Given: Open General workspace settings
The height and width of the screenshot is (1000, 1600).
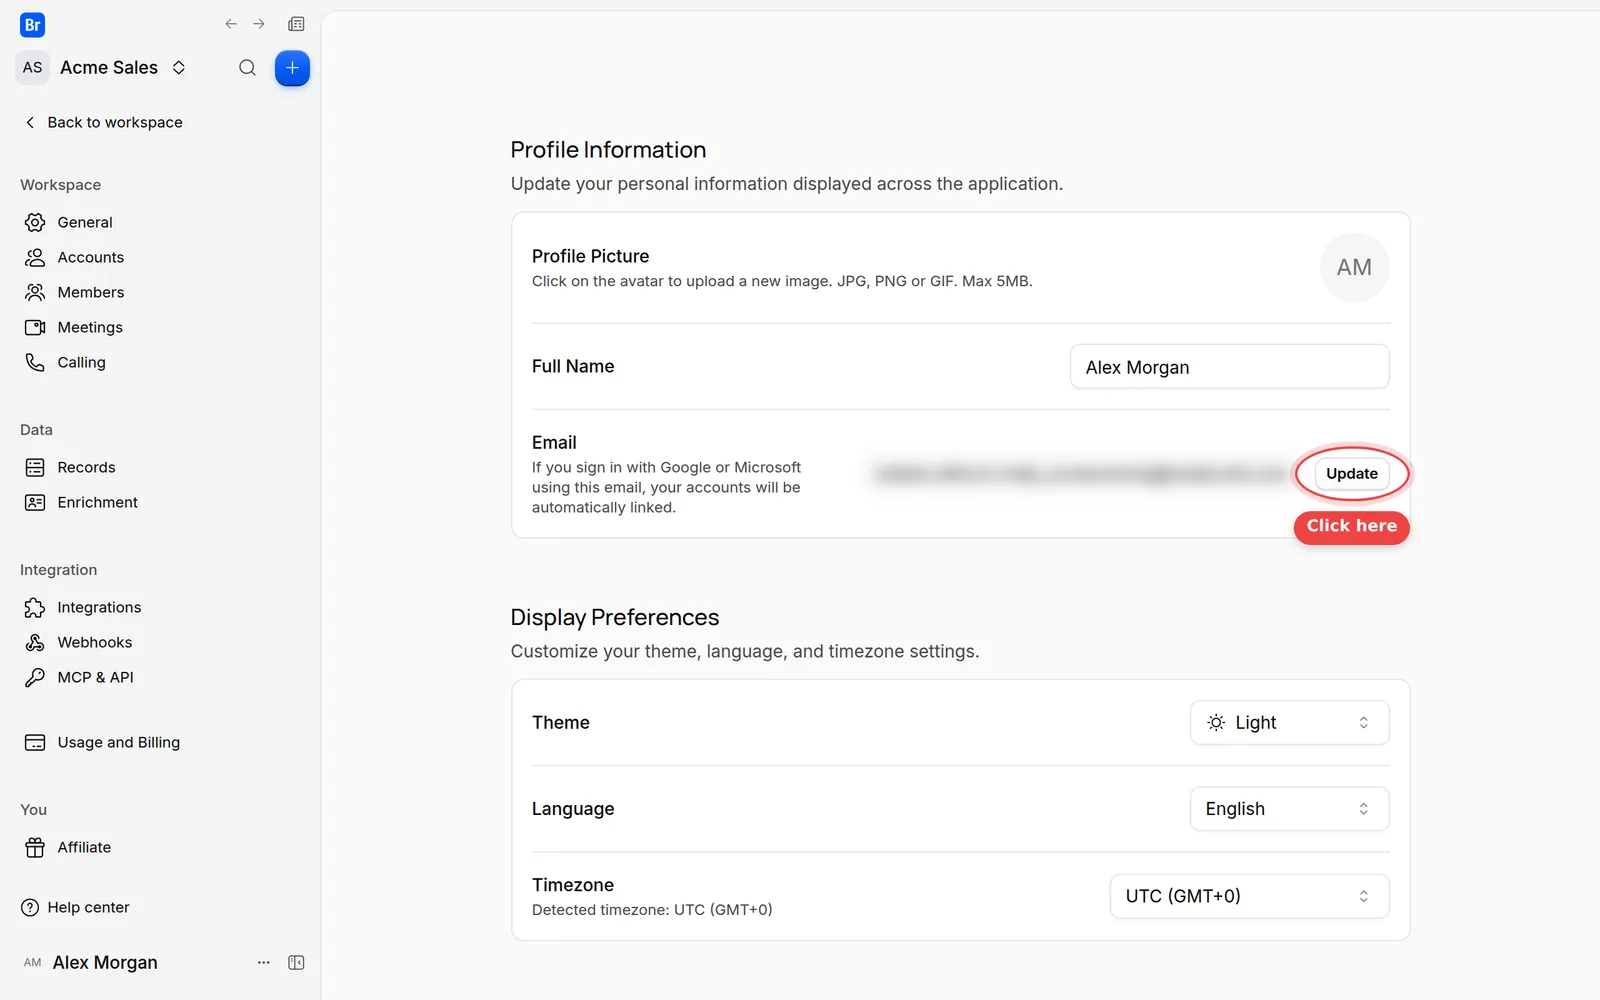Looking at the screenshot, I should pos(85,222).
